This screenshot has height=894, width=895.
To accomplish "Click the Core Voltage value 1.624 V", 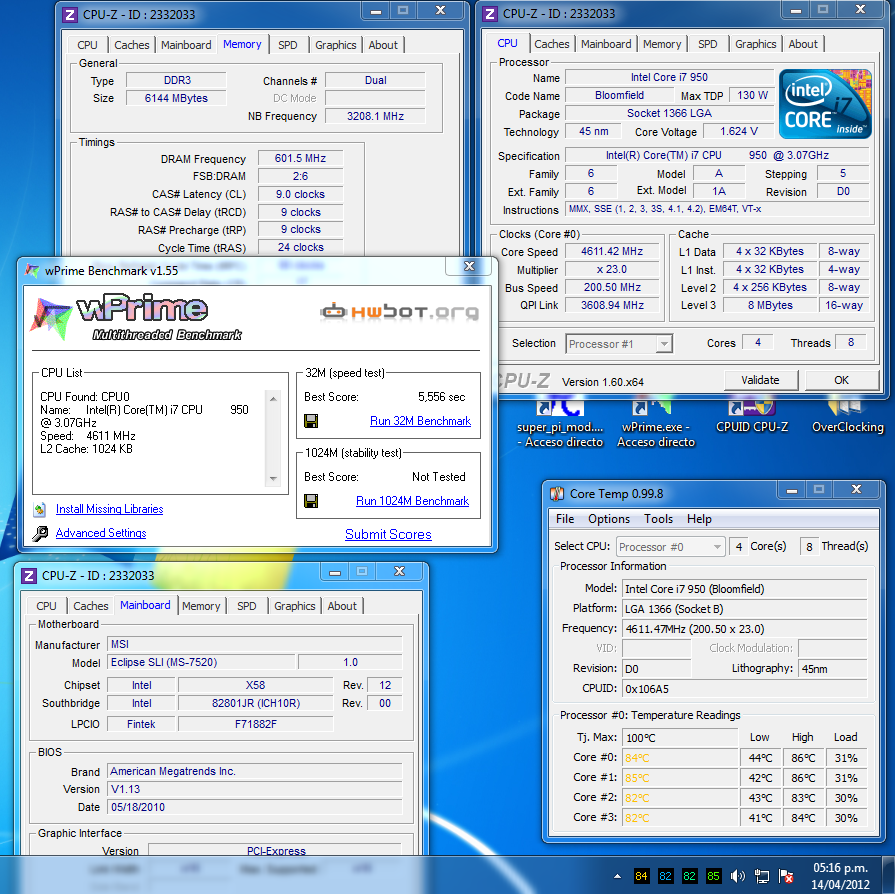I will [x=739, y=131].
